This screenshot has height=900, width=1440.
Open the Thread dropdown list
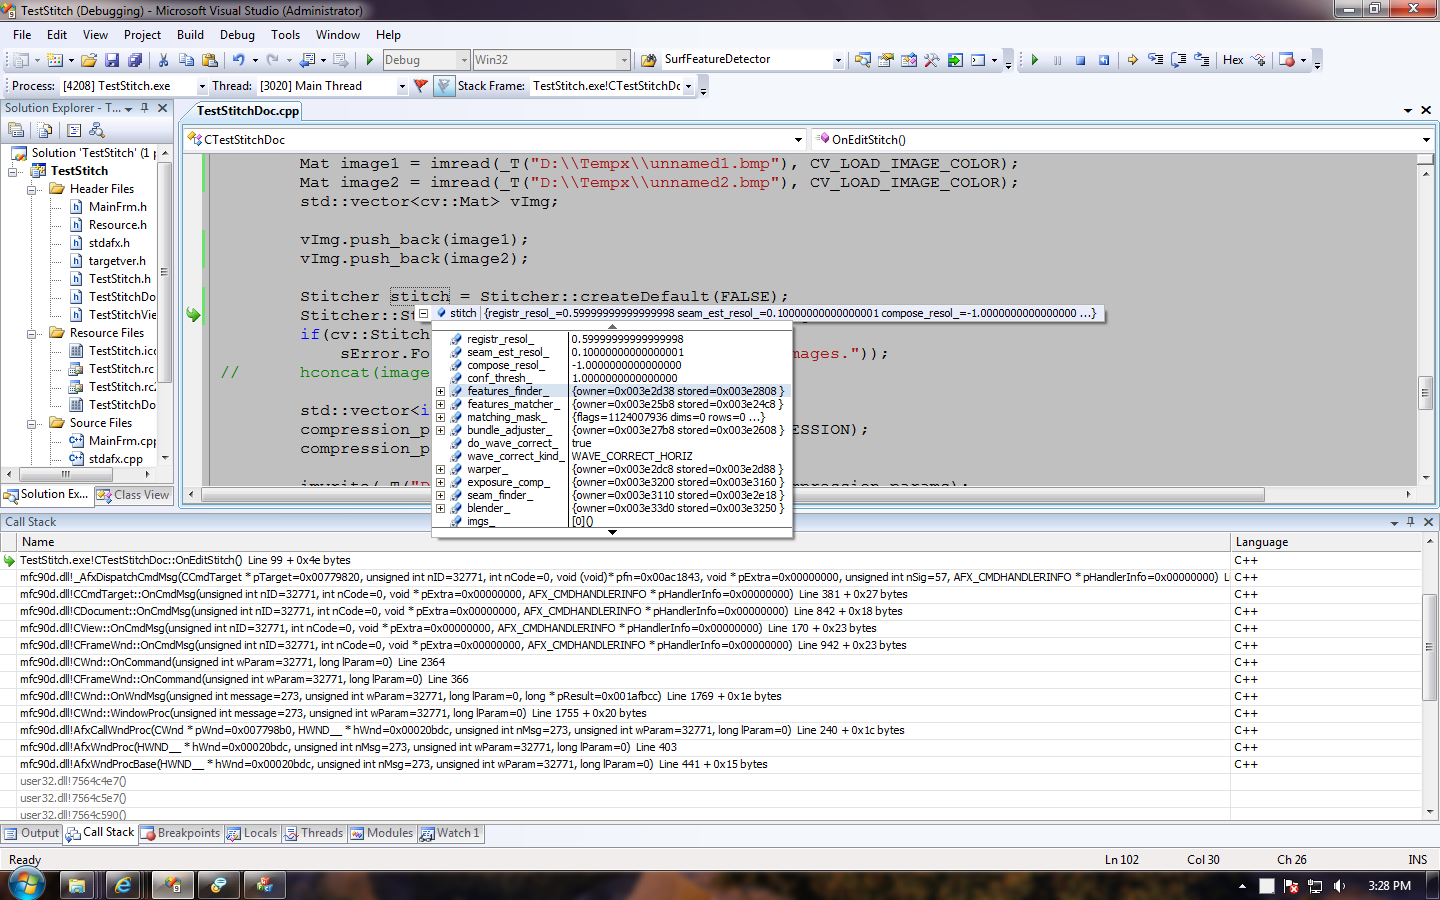(402, 86)
